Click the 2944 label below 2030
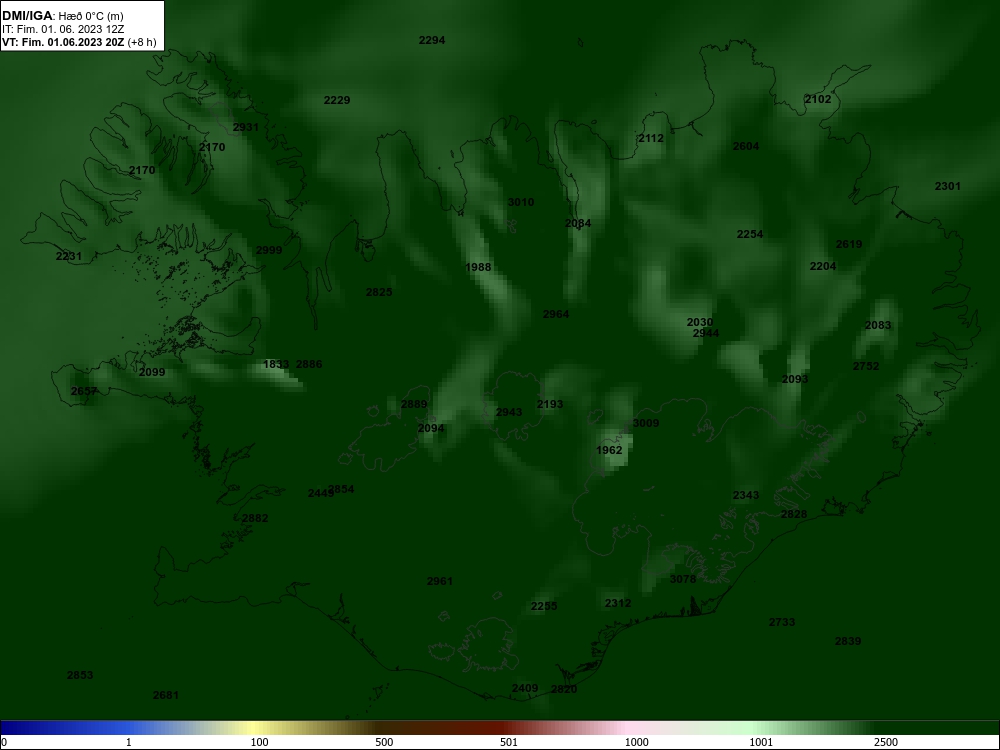Image resolution: width=1000 pixels, height=750 pixels. point(706,333)
